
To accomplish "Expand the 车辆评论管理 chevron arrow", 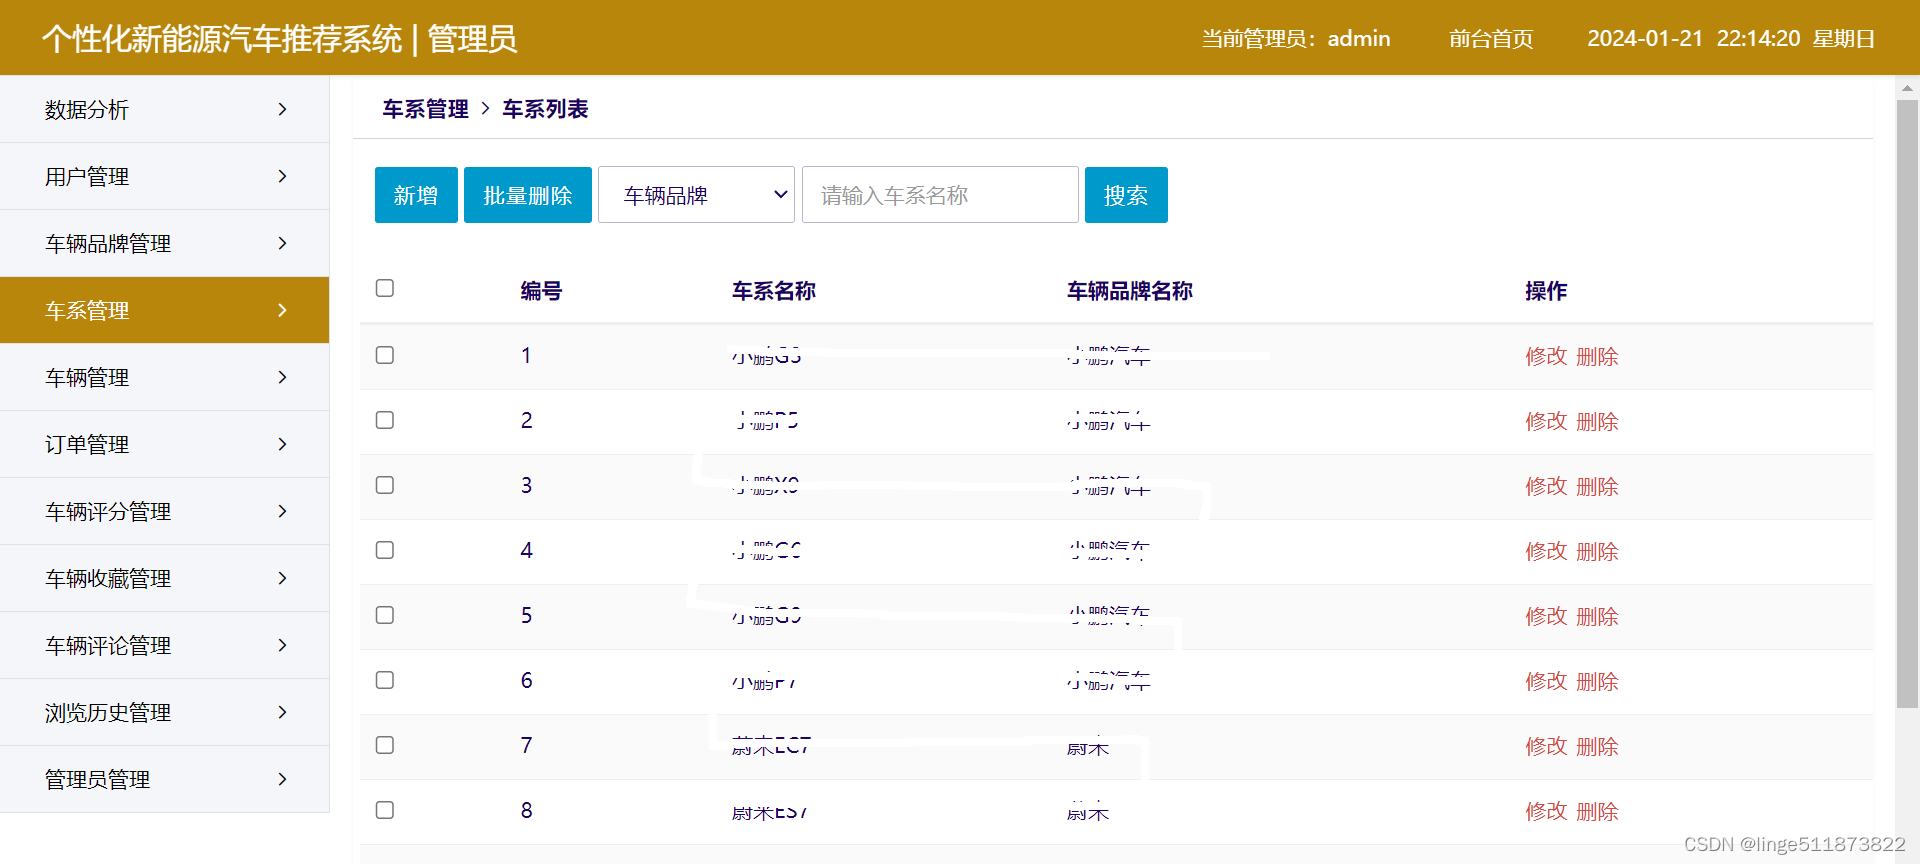I will point(282,645).
